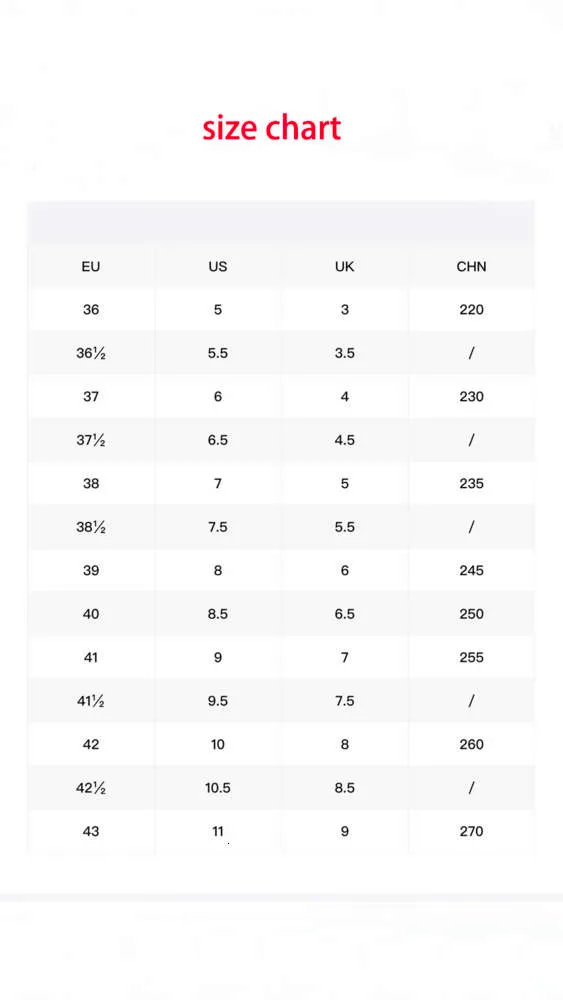Click the red size chart title
The width and height of the screenshot is (563, 1000).
272,128
